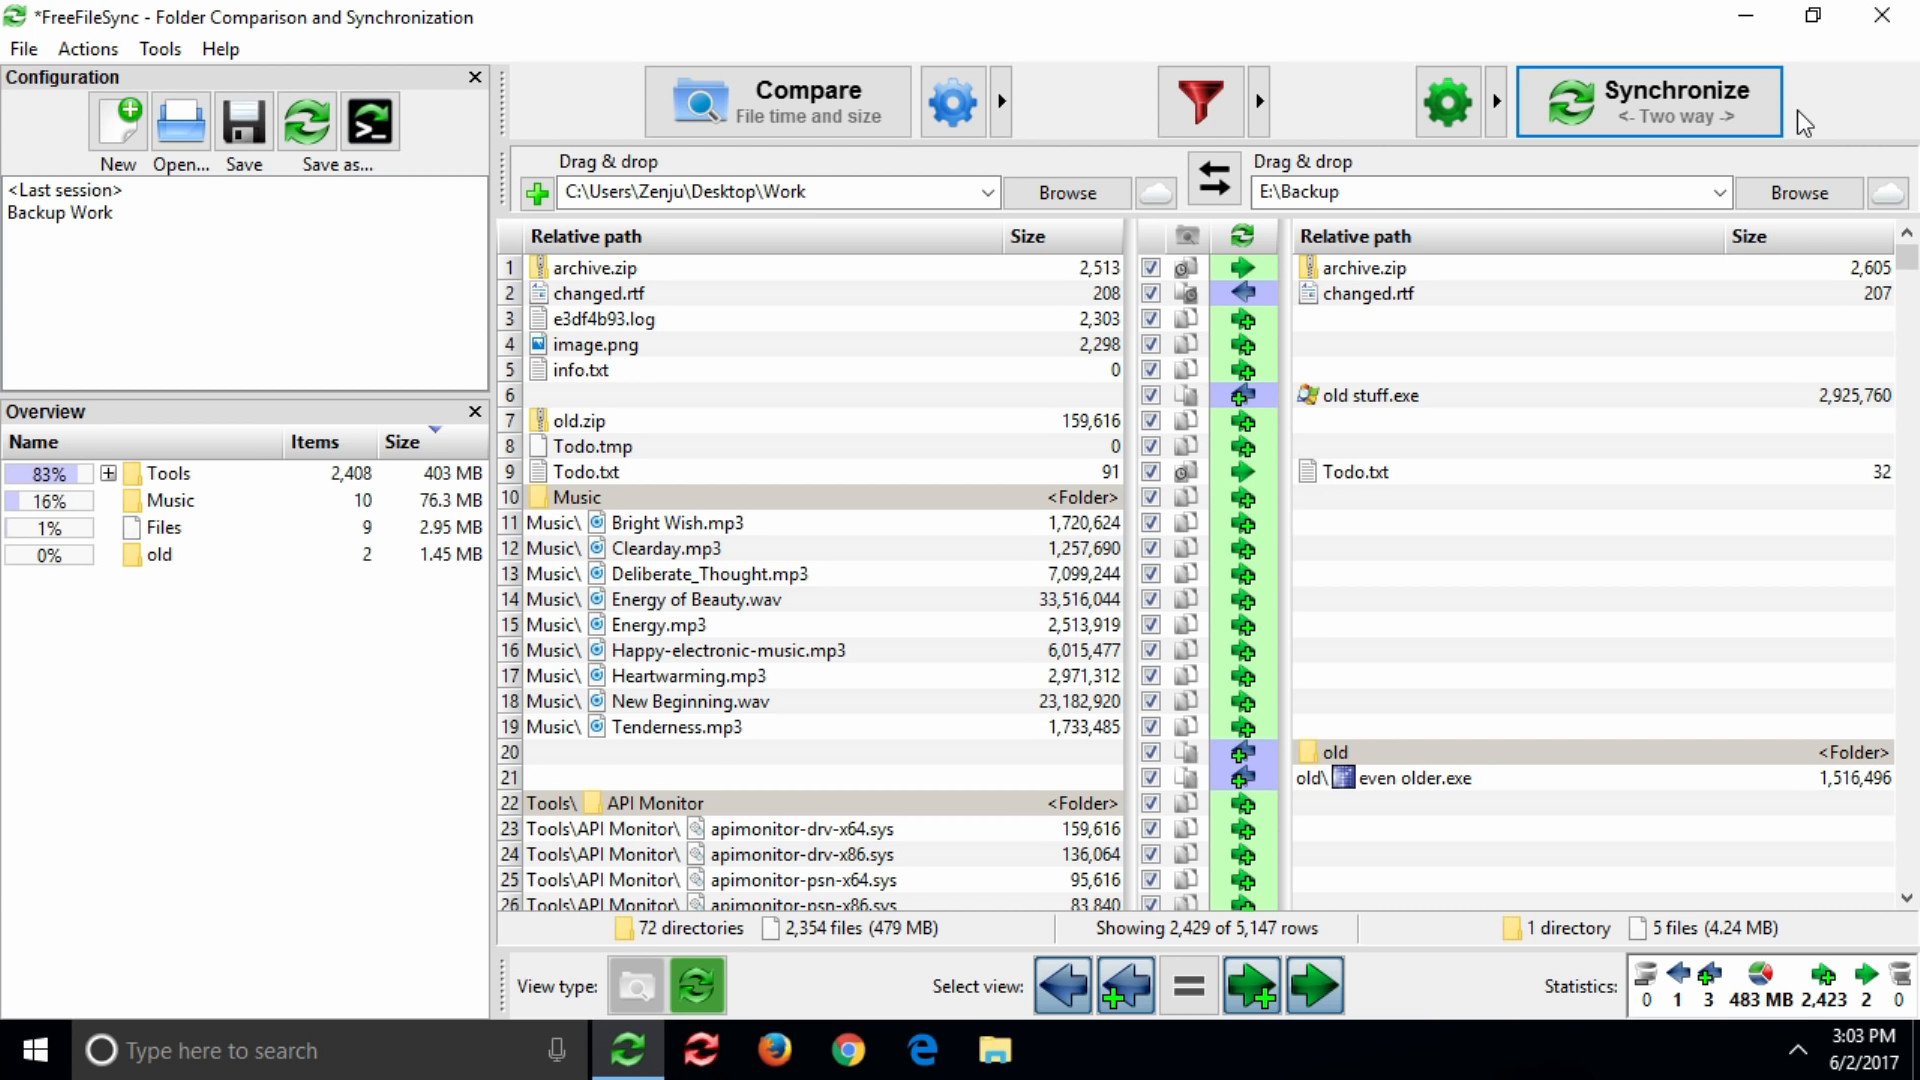Viewport: 1920px width, 1080px height.
Task: Click the Save as (green arrows) icon
Action: pyautogui.click(x=307, y=122)
